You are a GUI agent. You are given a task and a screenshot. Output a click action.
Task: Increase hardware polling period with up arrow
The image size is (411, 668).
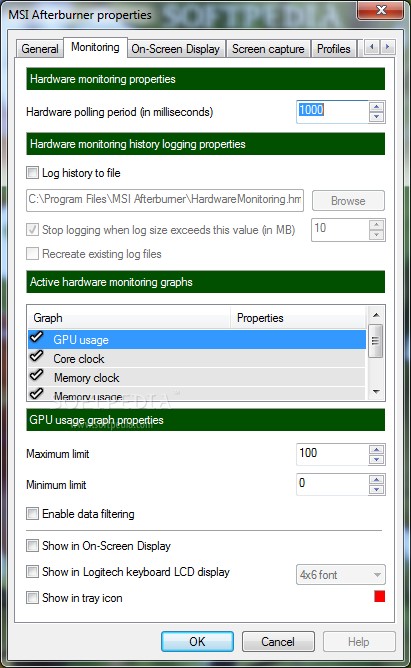coord(377,107)
